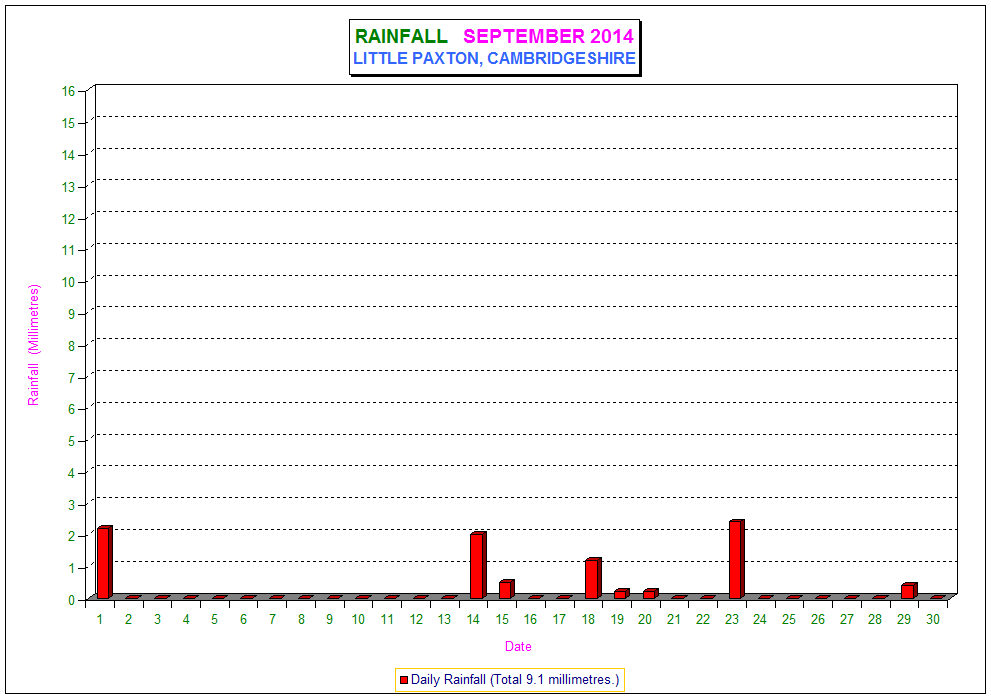This screenshot has height=698, width=991.
Task: Click the x-axis date label '27'
Action: 847,620
